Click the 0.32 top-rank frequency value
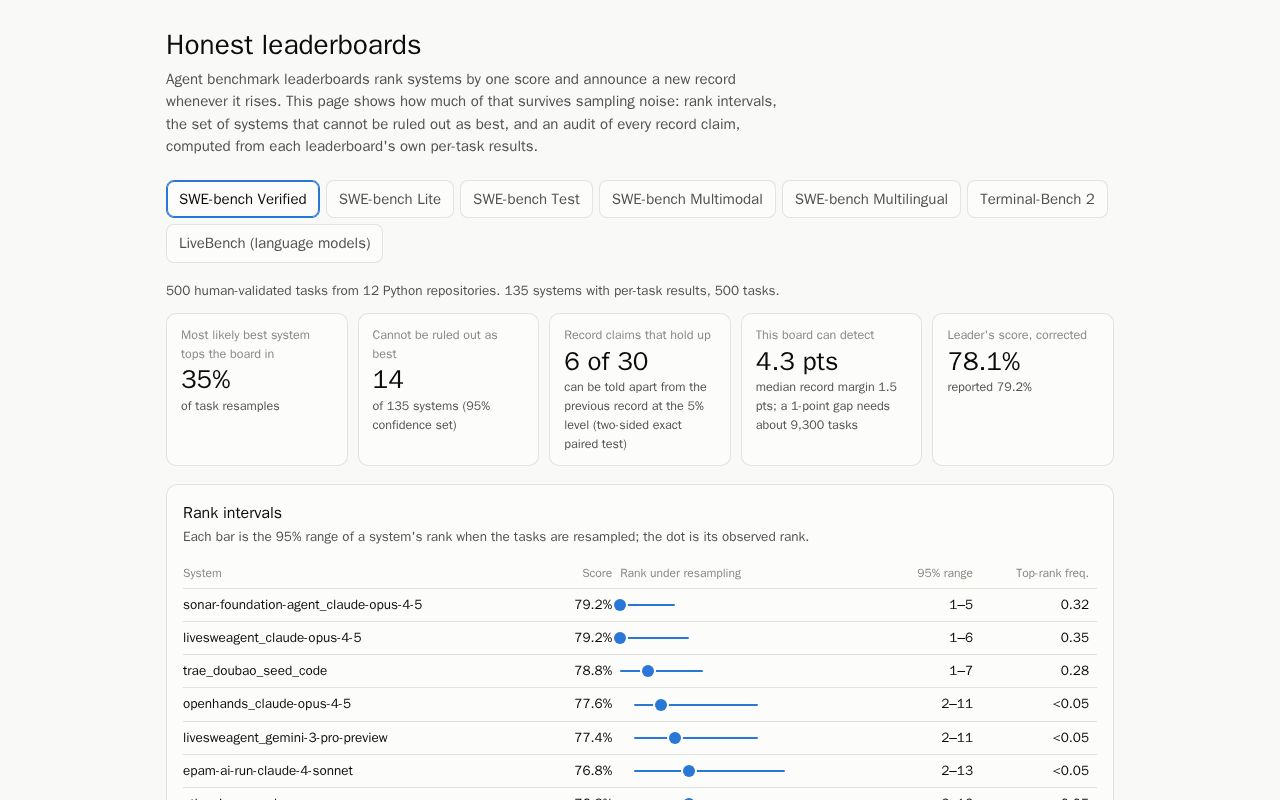The image size is (1280, 800). 1075,605
